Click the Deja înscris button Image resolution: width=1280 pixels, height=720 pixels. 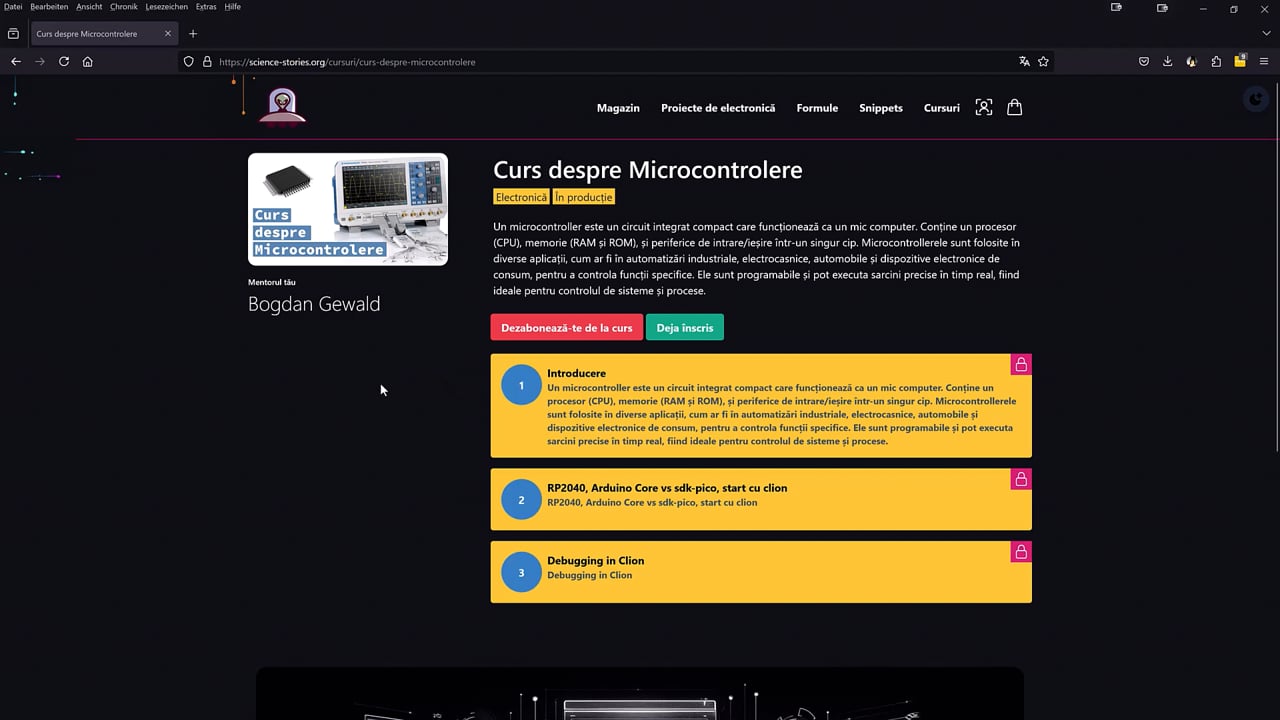685,328
